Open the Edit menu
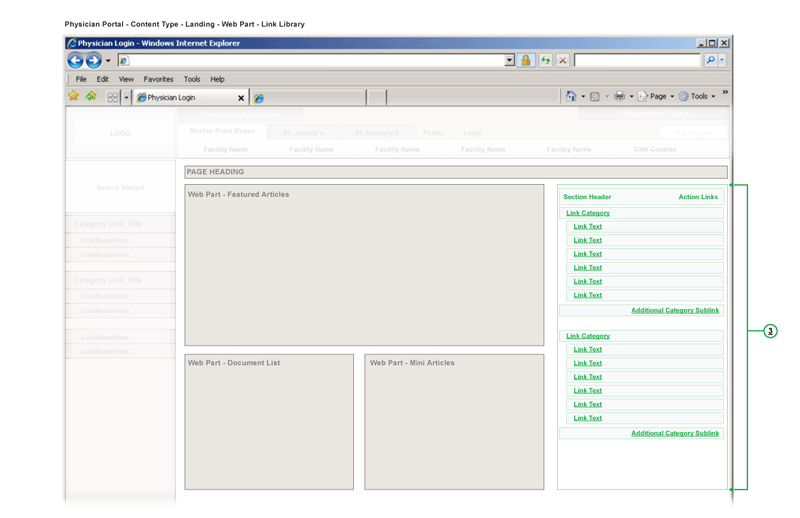Screen dimensions: 800x518 103,79
